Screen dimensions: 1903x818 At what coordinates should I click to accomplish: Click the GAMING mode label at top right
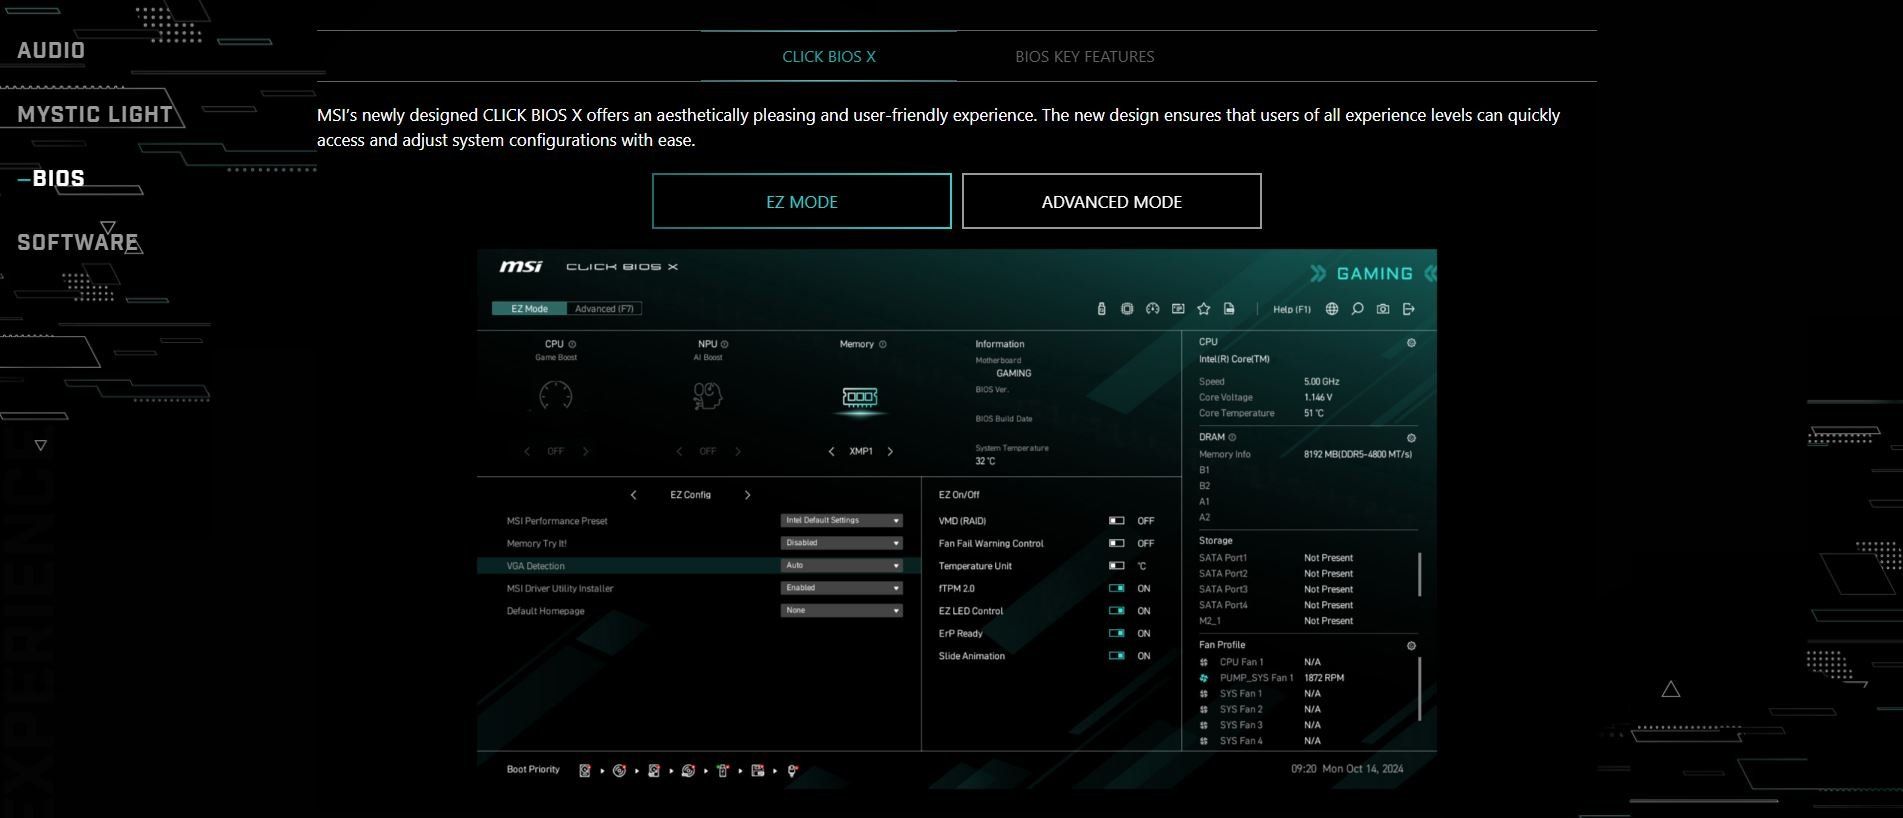click(1374, 274)
